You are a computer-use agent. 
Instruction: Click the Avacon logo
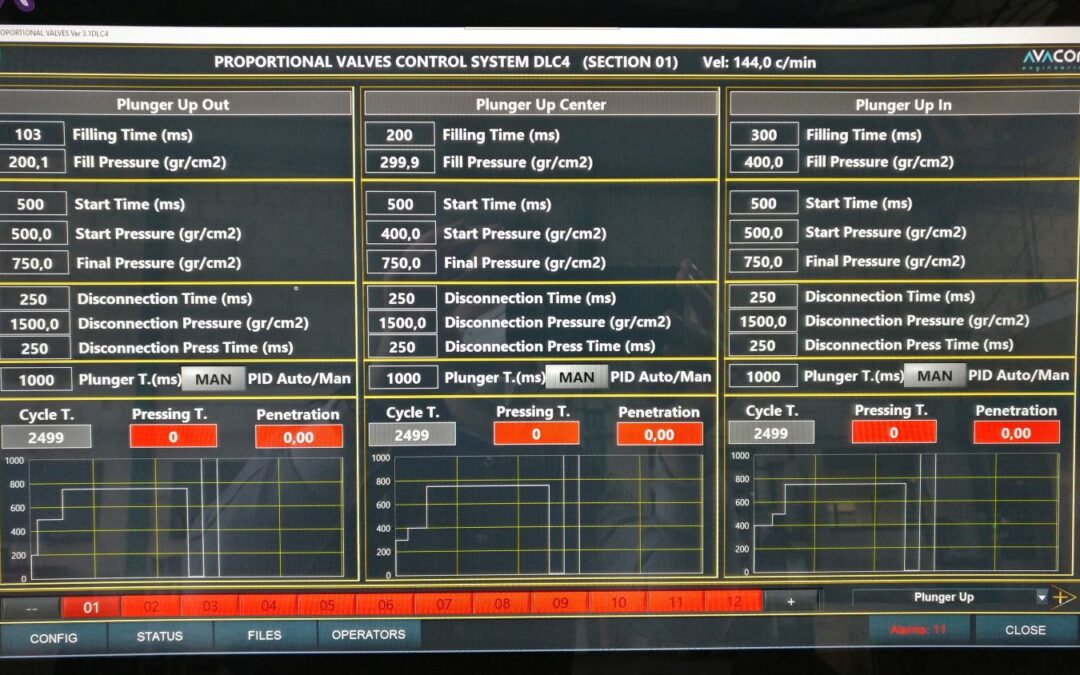coord(1050,59)
